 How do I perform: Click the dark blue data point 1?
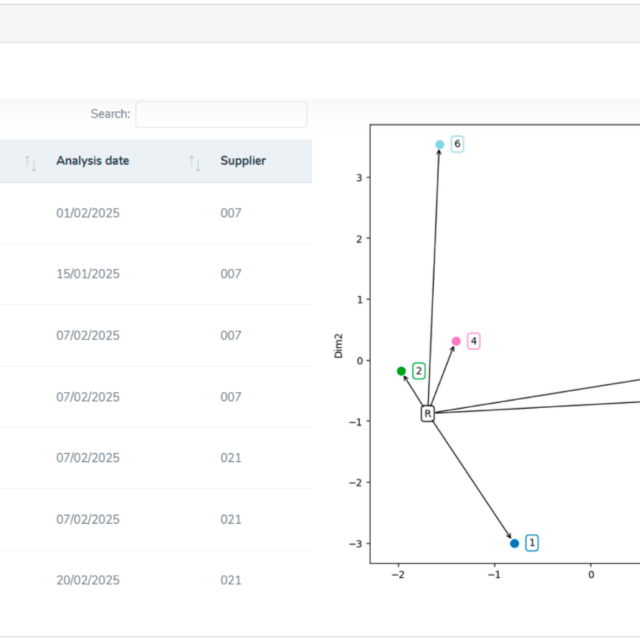(515, 543)
